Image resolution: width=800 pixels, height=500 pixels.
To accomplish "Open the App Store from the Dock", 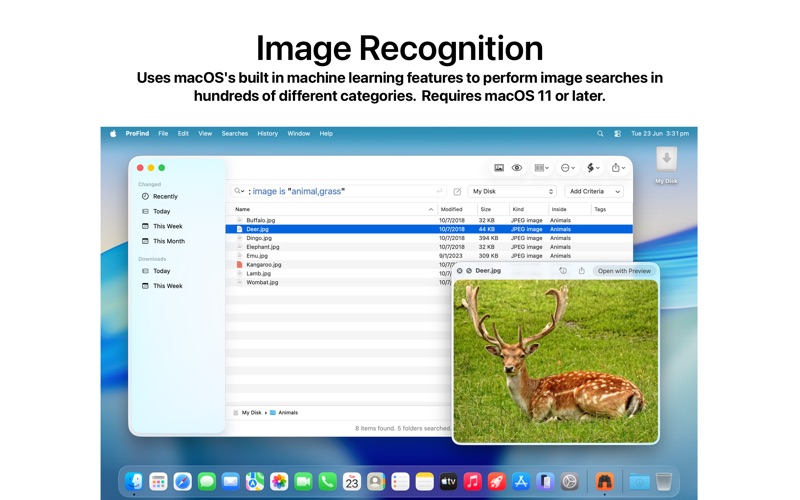I will tap(521, 481).
